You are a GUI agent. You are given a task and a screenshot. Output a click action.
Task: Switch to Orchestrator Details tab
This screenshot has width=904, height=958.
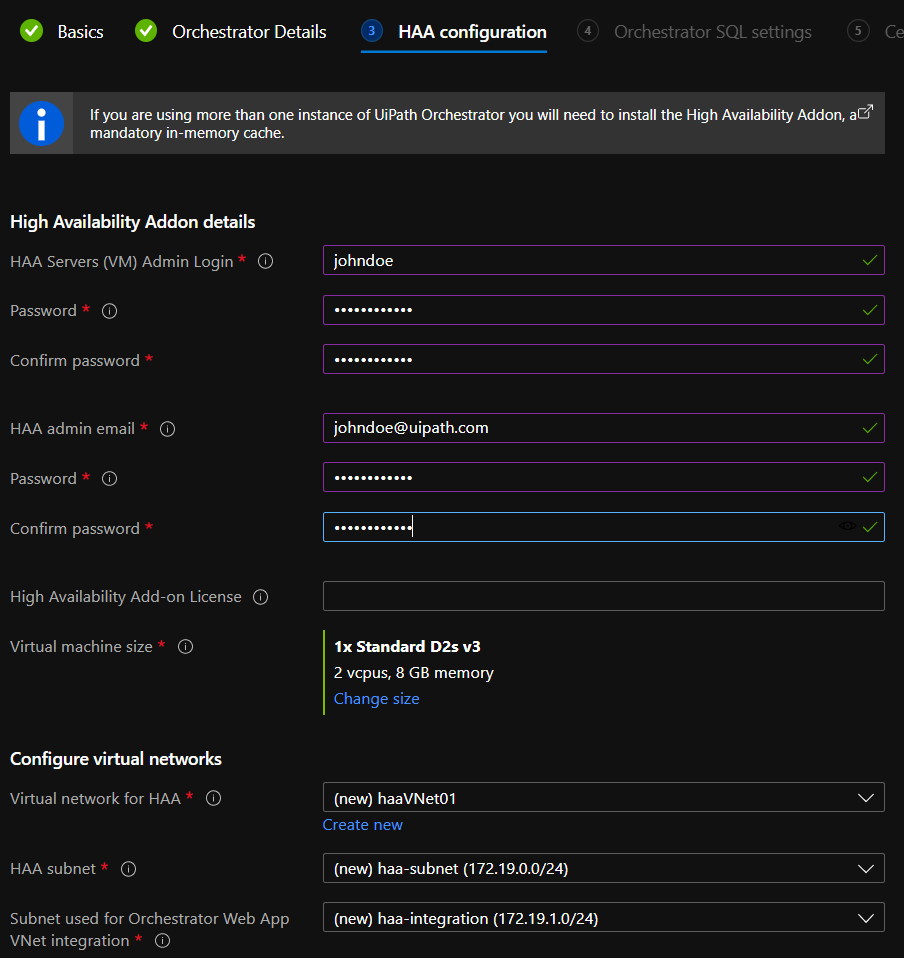point(232,32)
